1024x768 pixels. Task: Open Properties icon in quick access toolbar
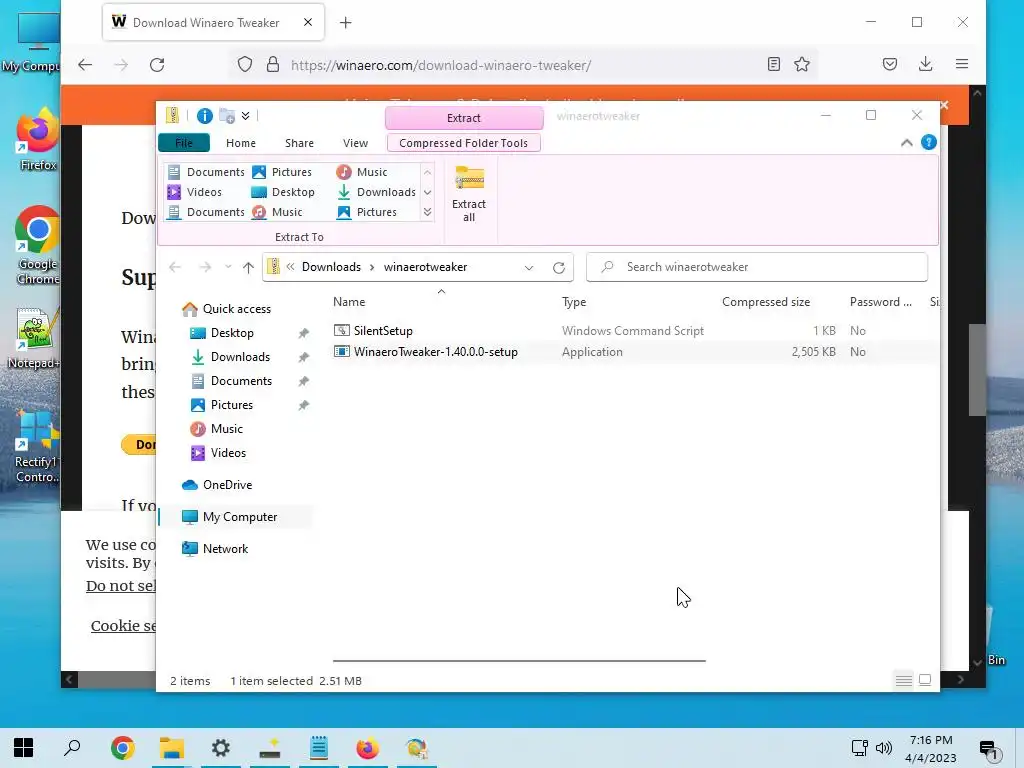pyautogui.click(x=204, y=116)
